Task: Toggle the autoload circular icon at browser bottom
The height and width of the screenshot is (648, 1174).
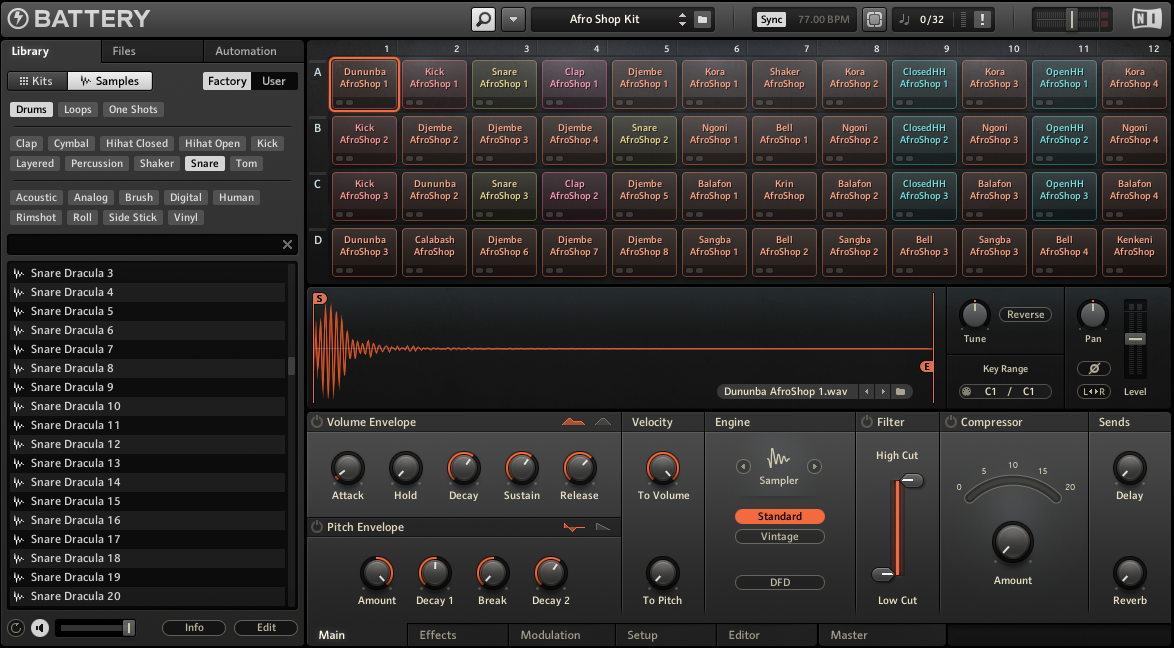Action: point(16,628)
